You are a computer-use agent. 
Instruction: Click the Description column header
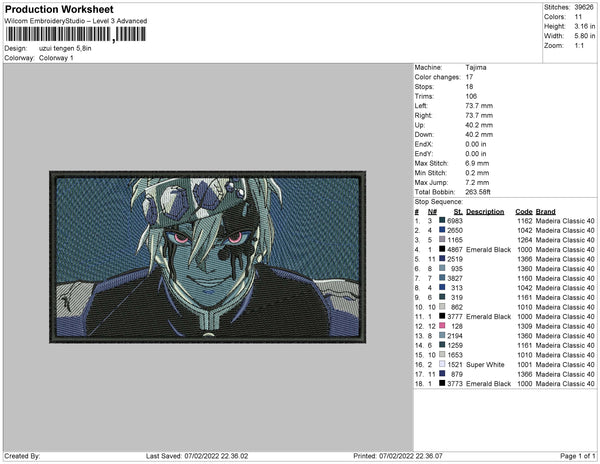pos(485,212)
